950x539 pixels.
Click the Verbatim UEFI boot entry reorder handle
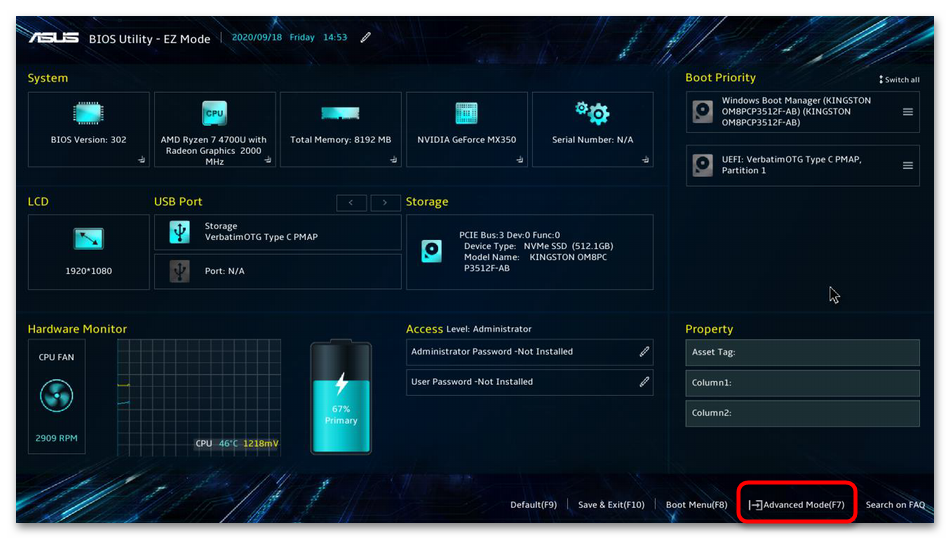[x=908, y=166]
